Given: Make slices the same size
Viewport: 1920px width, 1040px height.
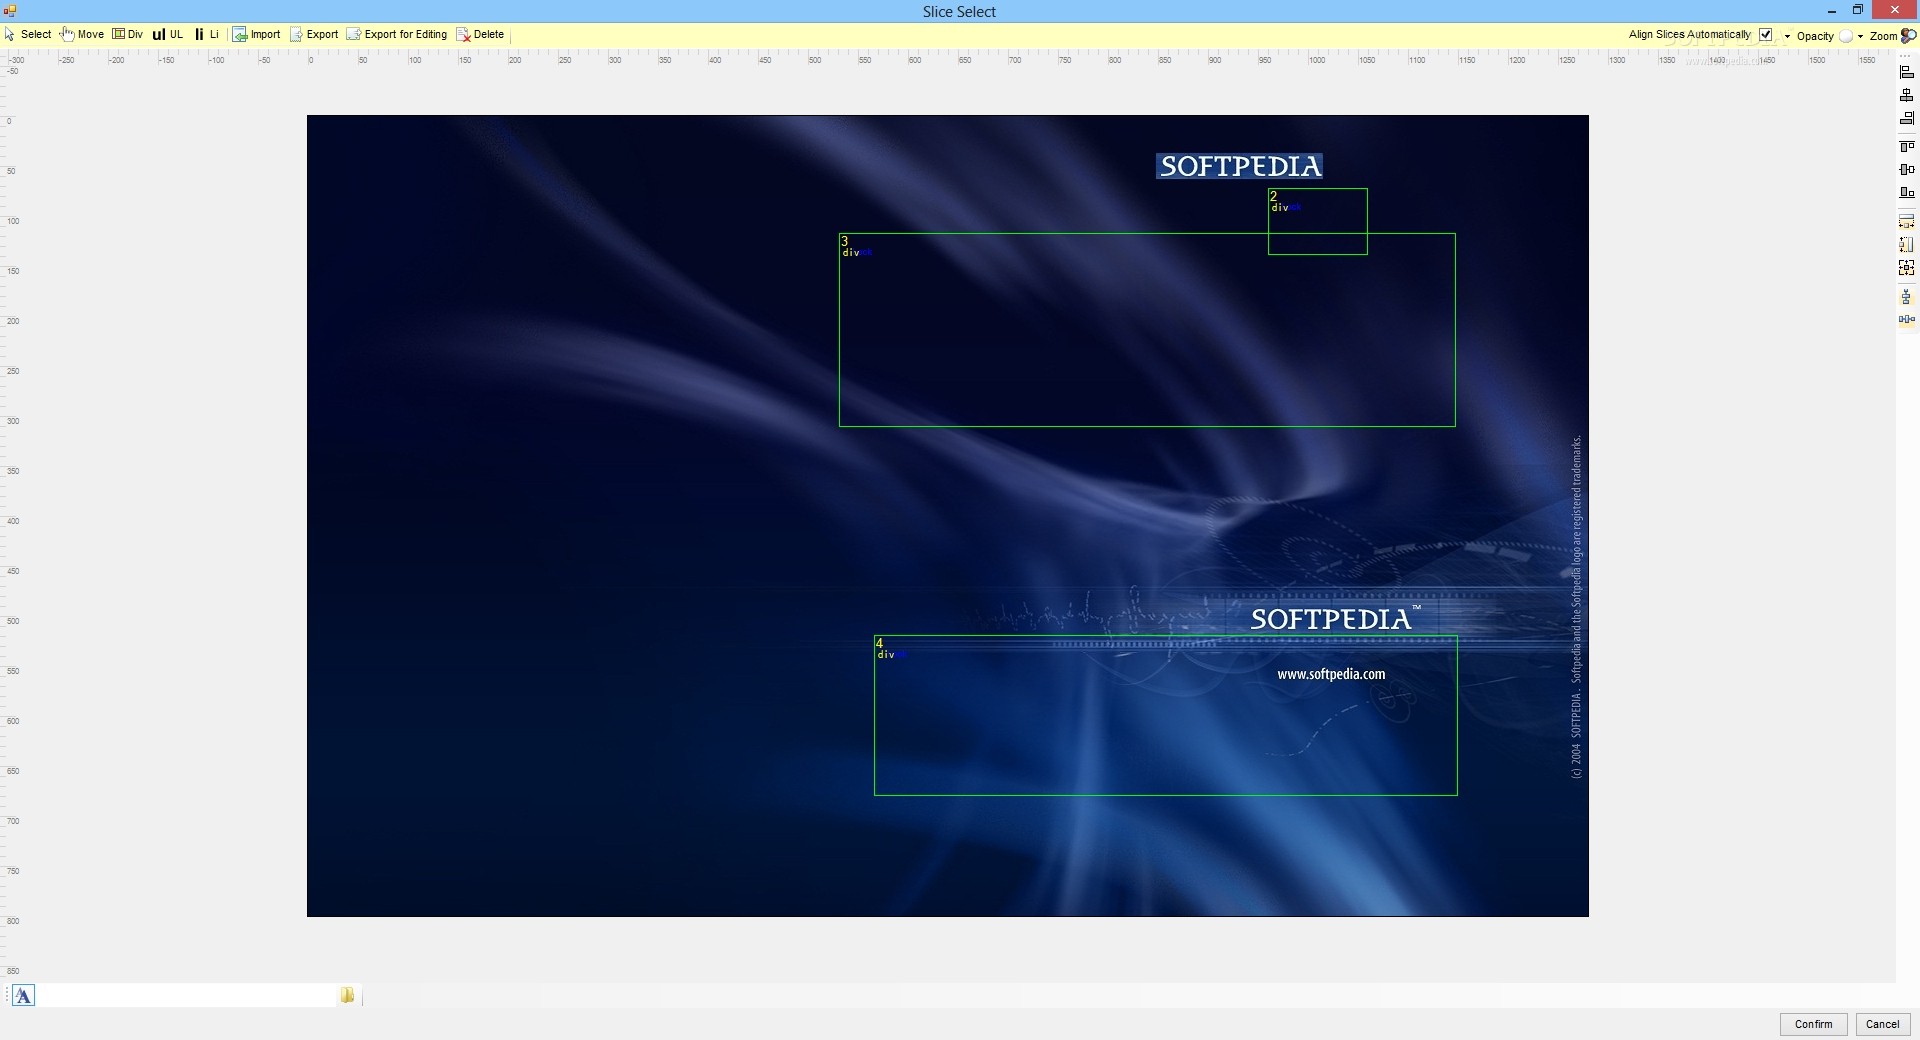Looking at the screenshot, I should [x=1907, y=267].
